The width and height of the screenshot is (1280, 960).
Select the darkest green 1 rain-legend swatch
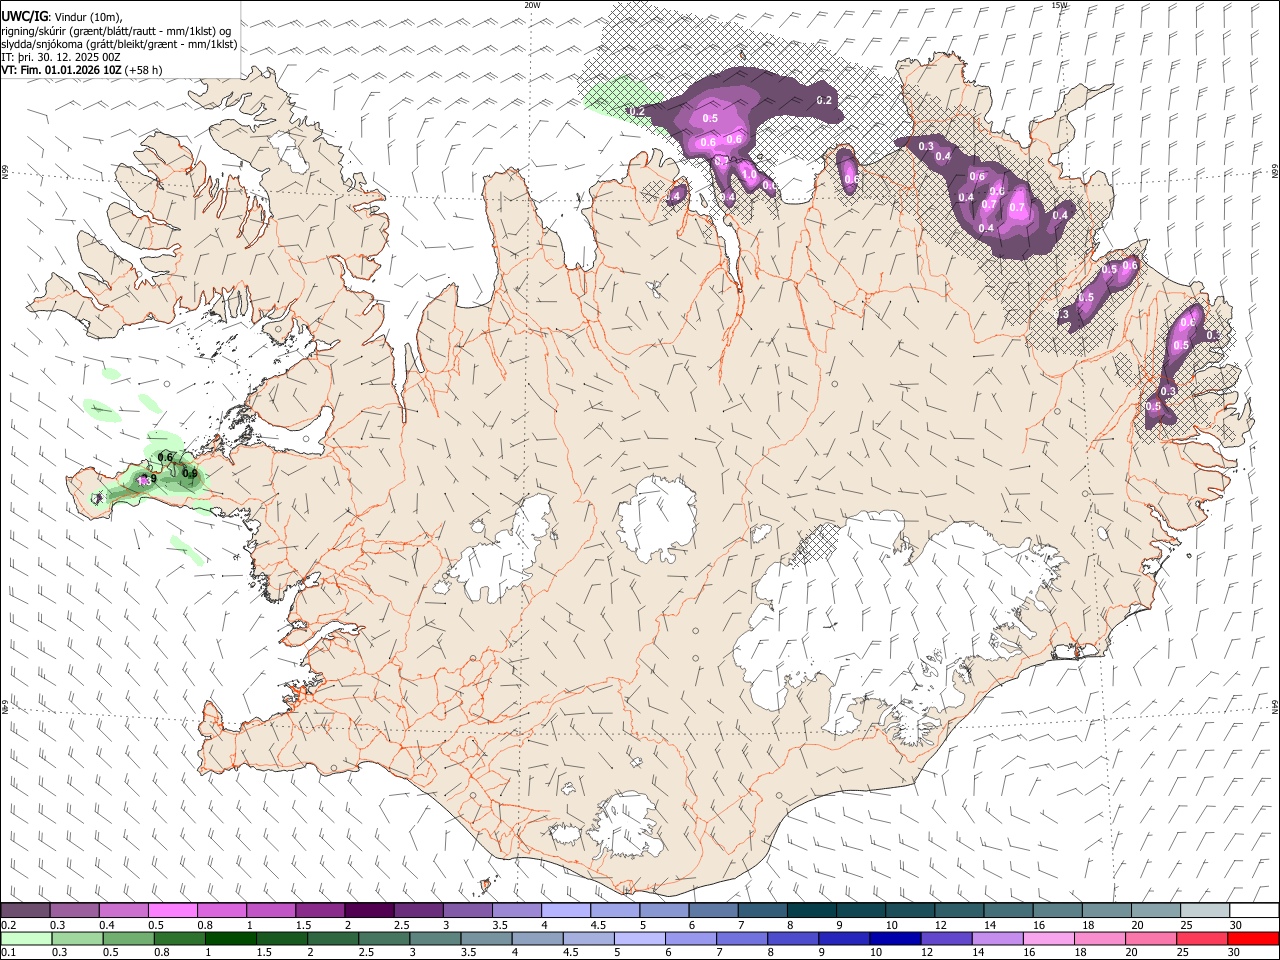click(x=230, y=938)
